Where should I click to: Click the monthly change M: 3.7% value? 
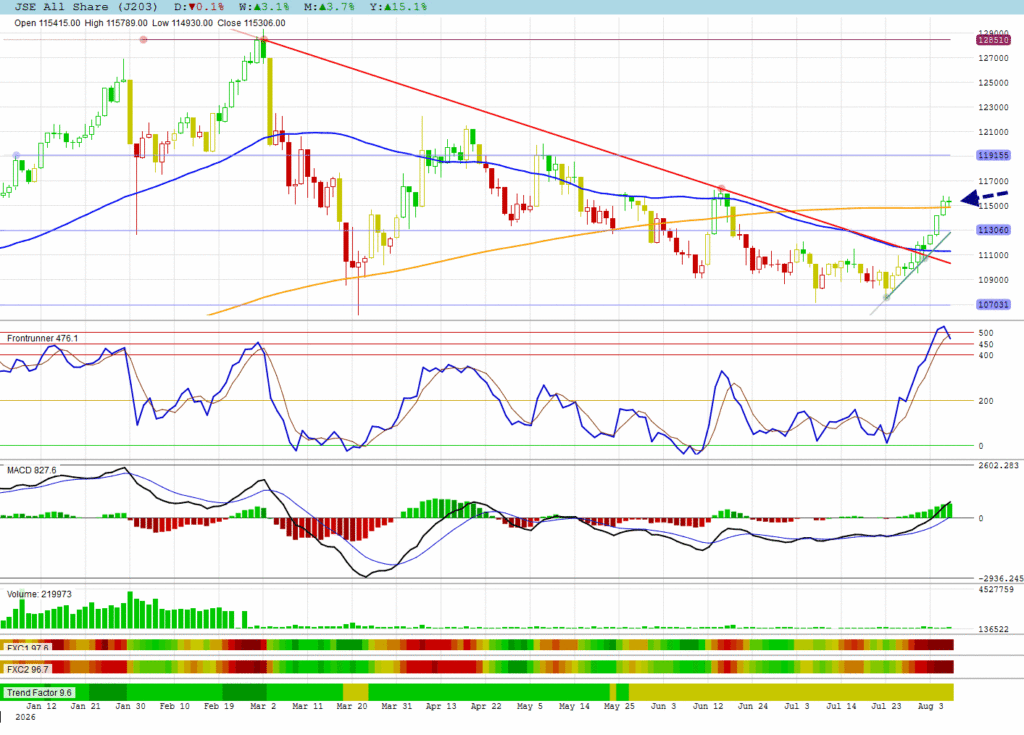coord(329,7)
